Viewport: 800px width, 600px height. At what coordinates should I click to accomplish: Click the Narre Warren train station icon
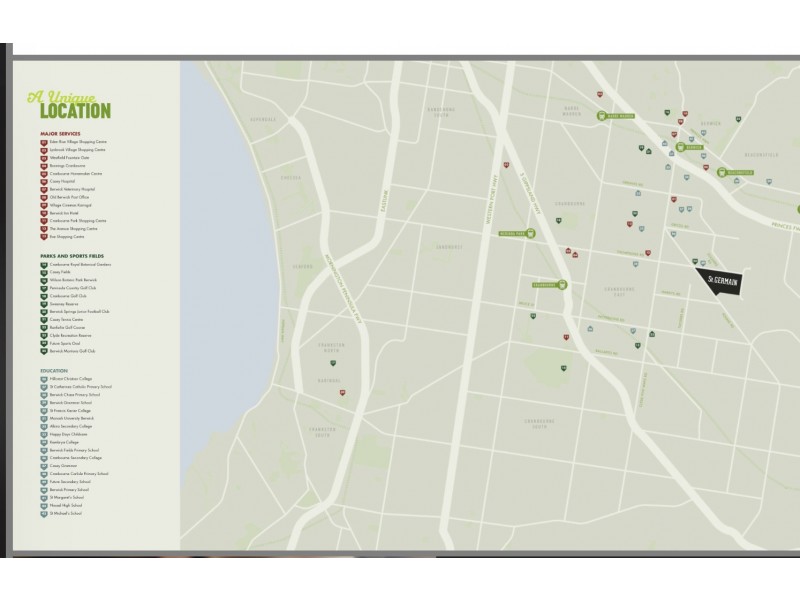[x=602, y=116]
